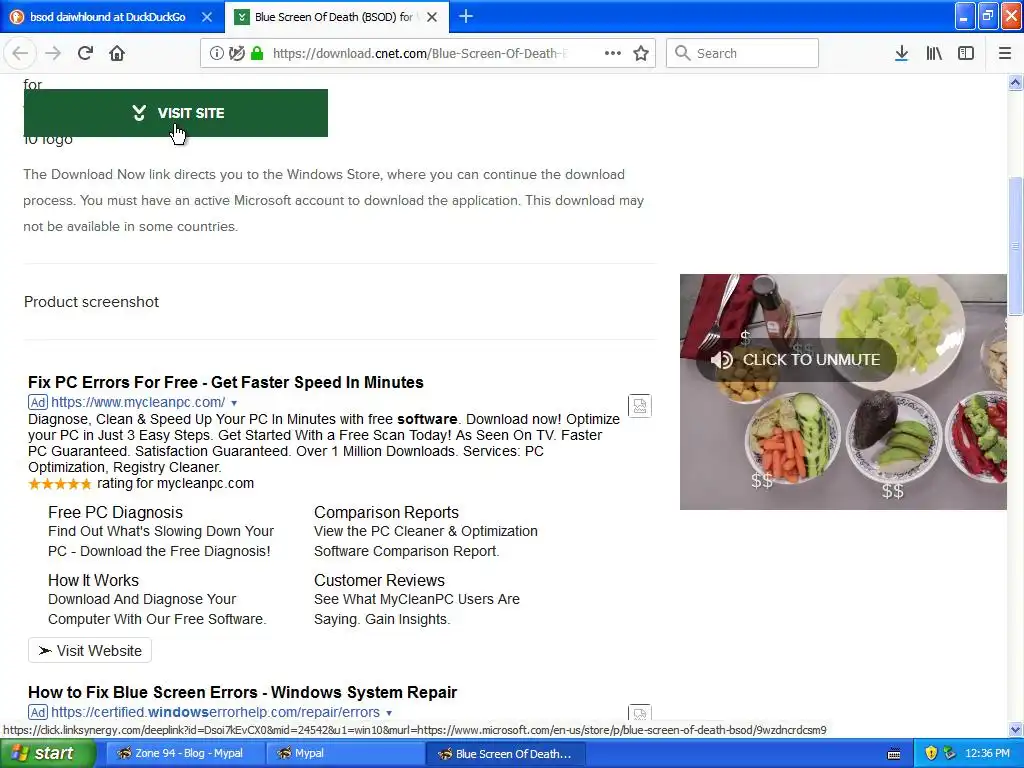Click the image icon beside mycleanpc ad
This screenshot has width=1024, height=768.
coord(639,406)
